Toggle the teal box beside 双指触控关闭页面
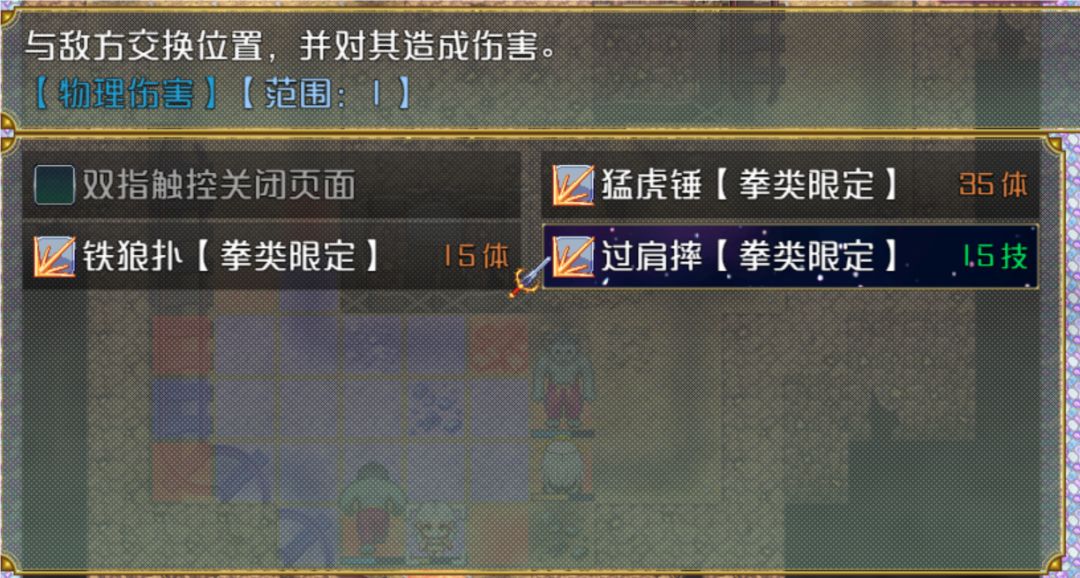 (x=54, y=185)
